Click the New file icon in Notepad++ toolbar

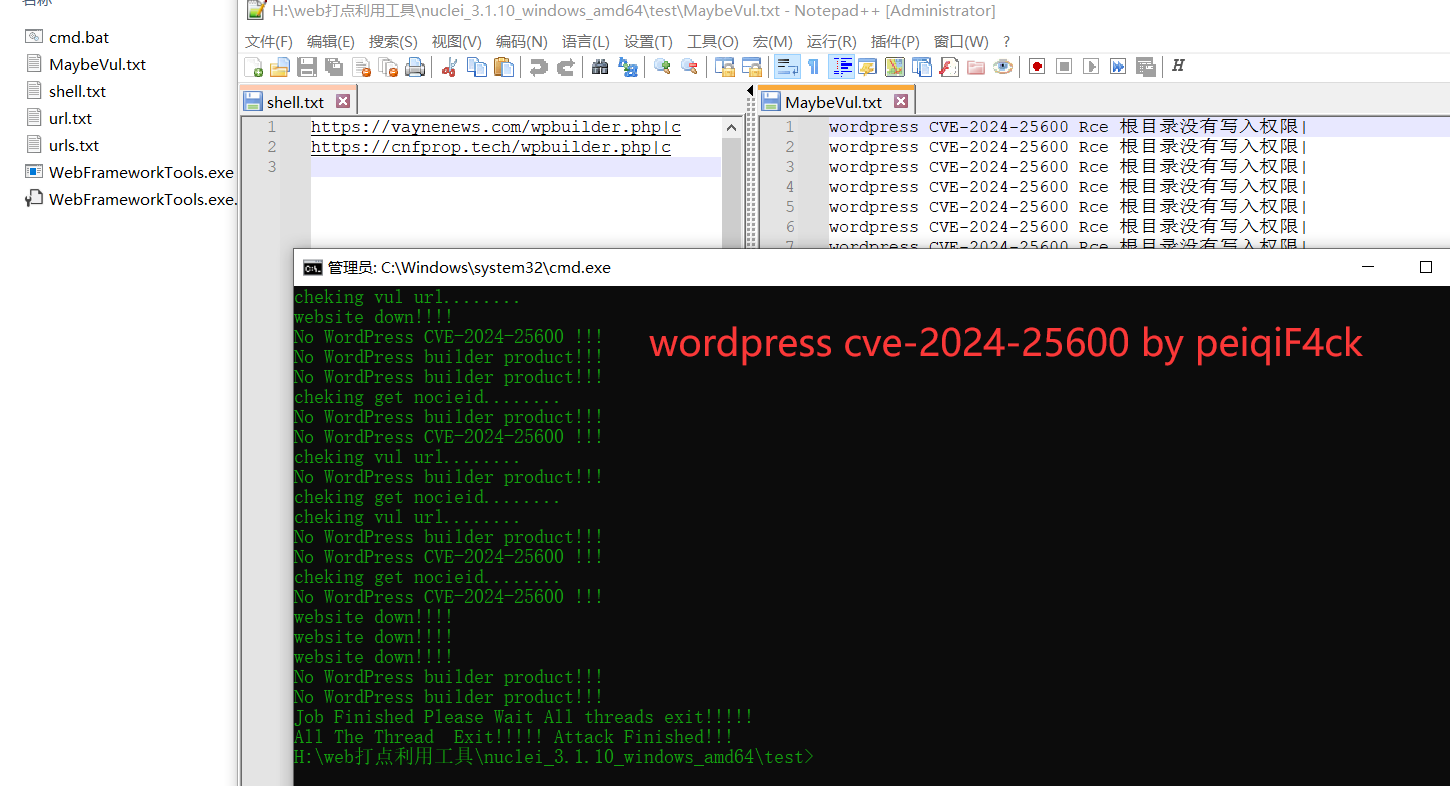click(254, 67)
